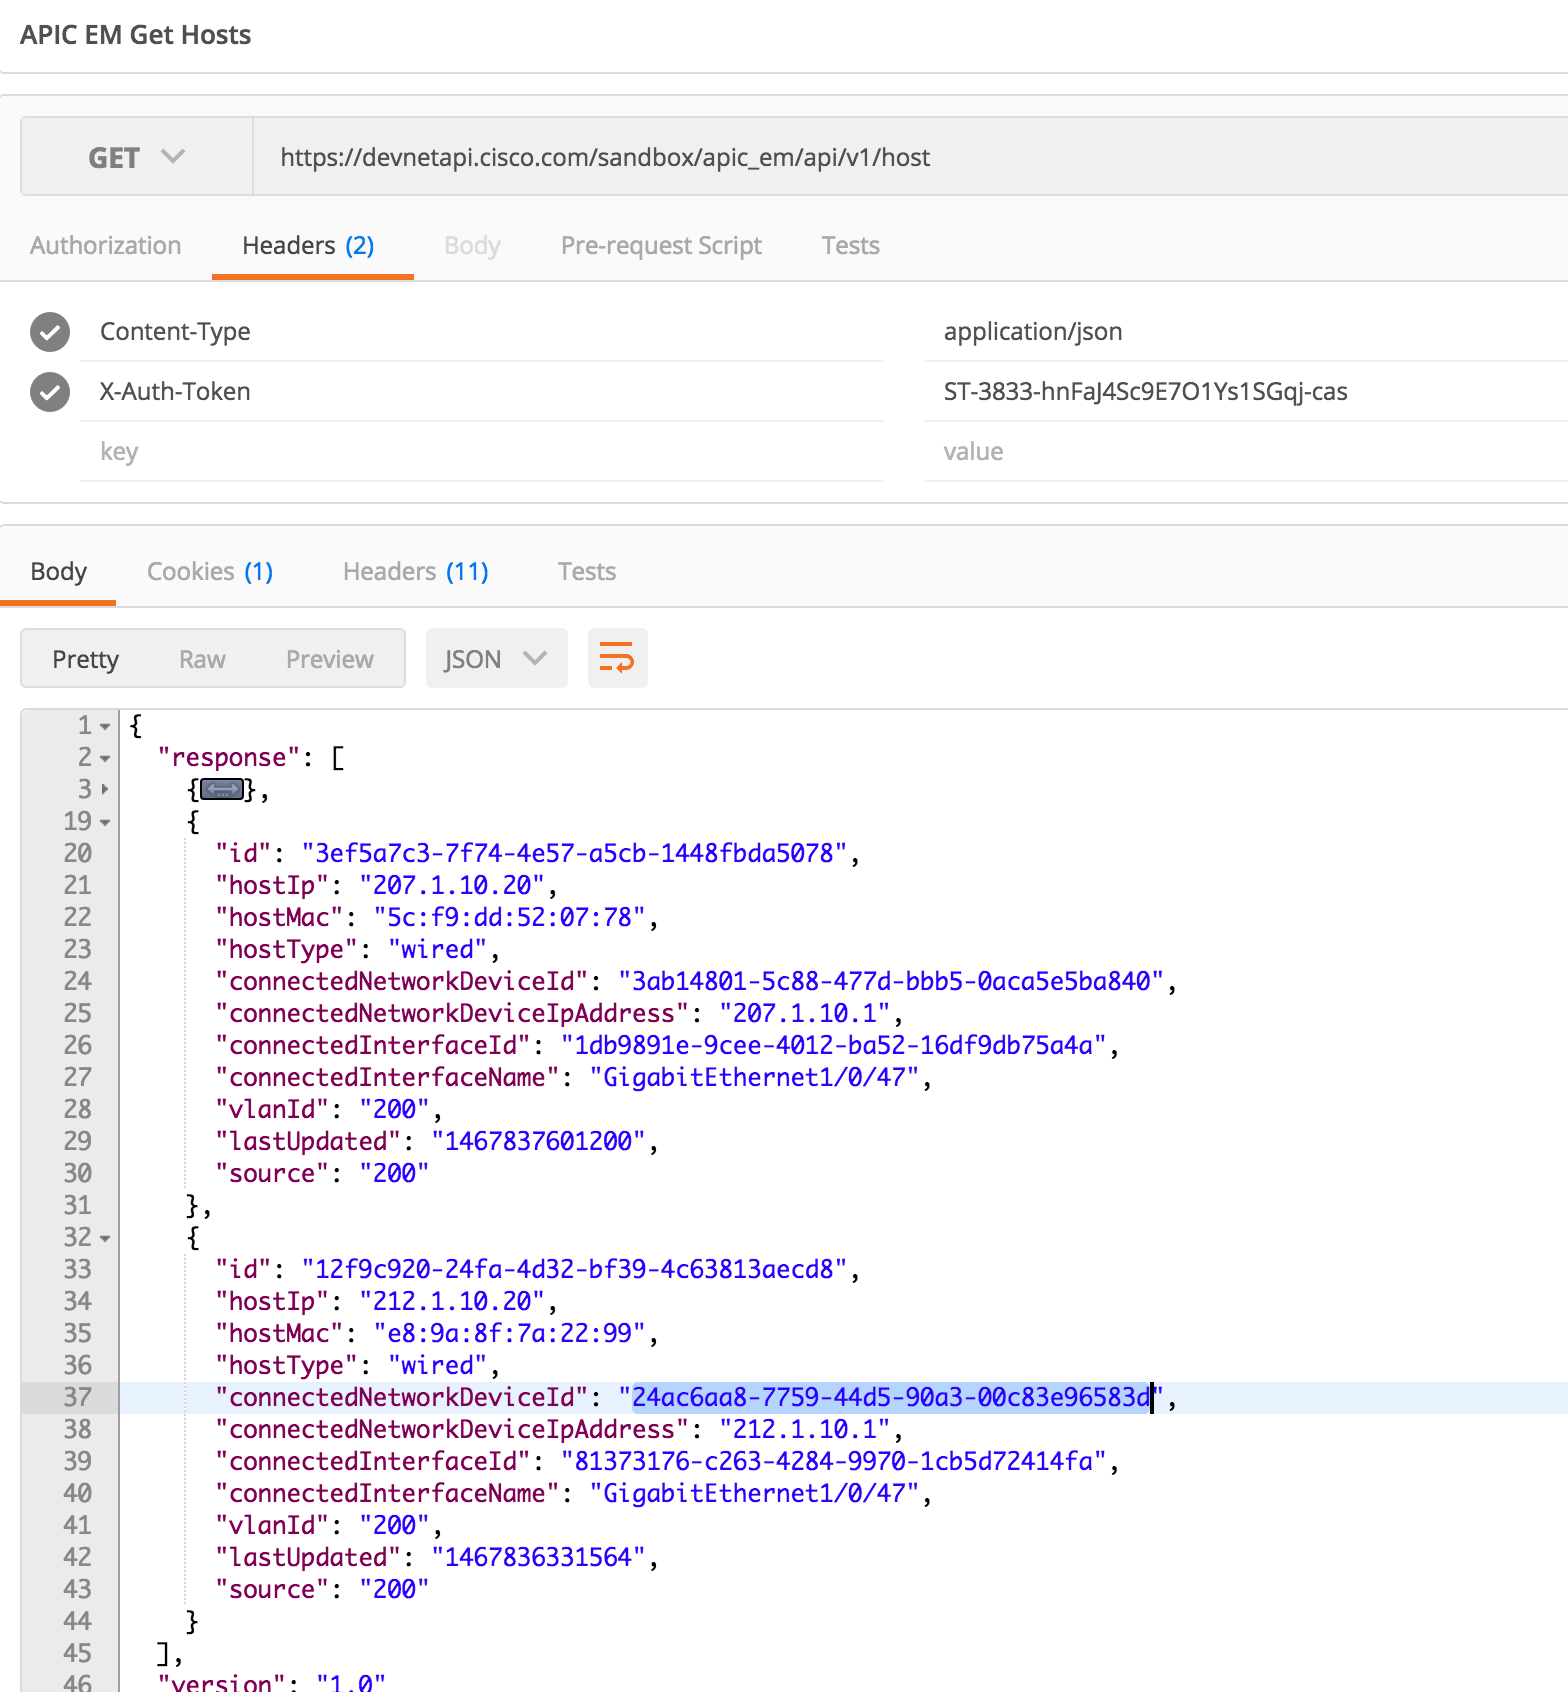Click the id value starting 12f9c920

click(575, 1269)
